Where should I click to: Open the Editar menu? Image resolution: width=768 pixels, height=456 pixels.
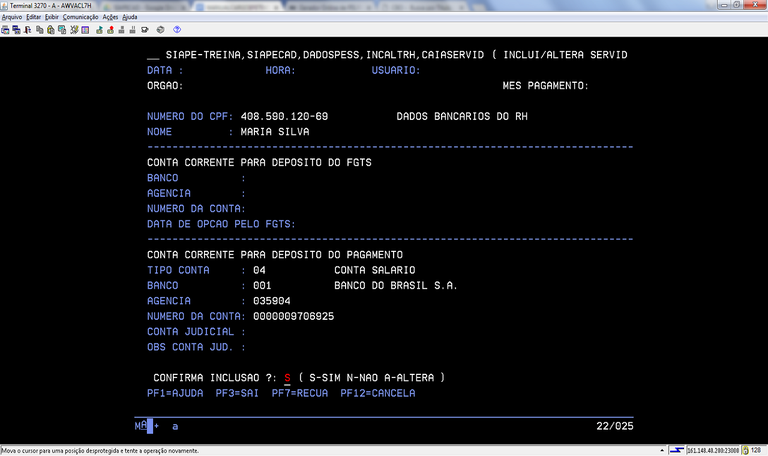coord(34,17)
